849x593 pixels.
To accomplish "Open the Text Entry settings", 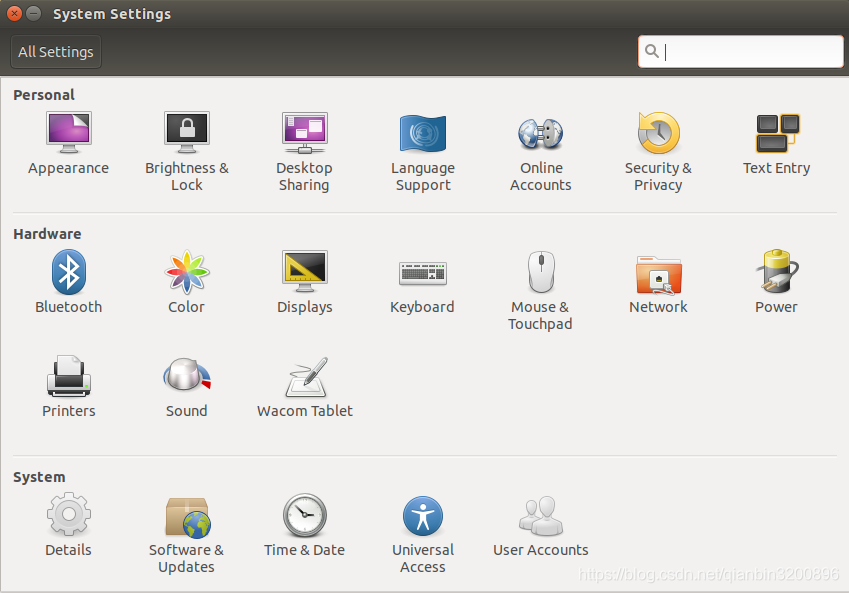I will (776, 143).
